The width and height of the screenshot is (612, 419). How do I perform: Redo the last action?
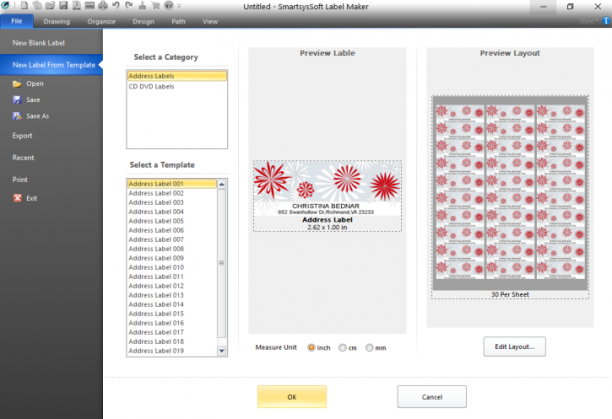pos(129,5)
